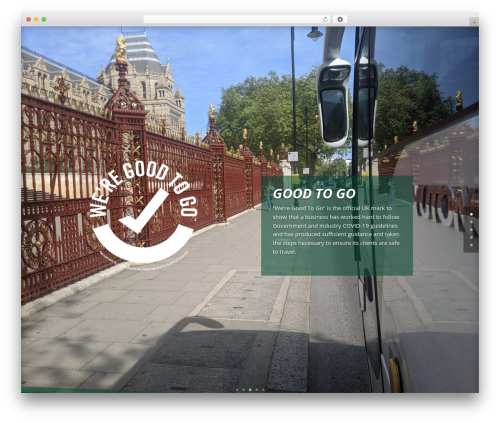500x423 pixels.
Task: Click paragraph starting "We're Good To Go" is
Action: (336, 230)
